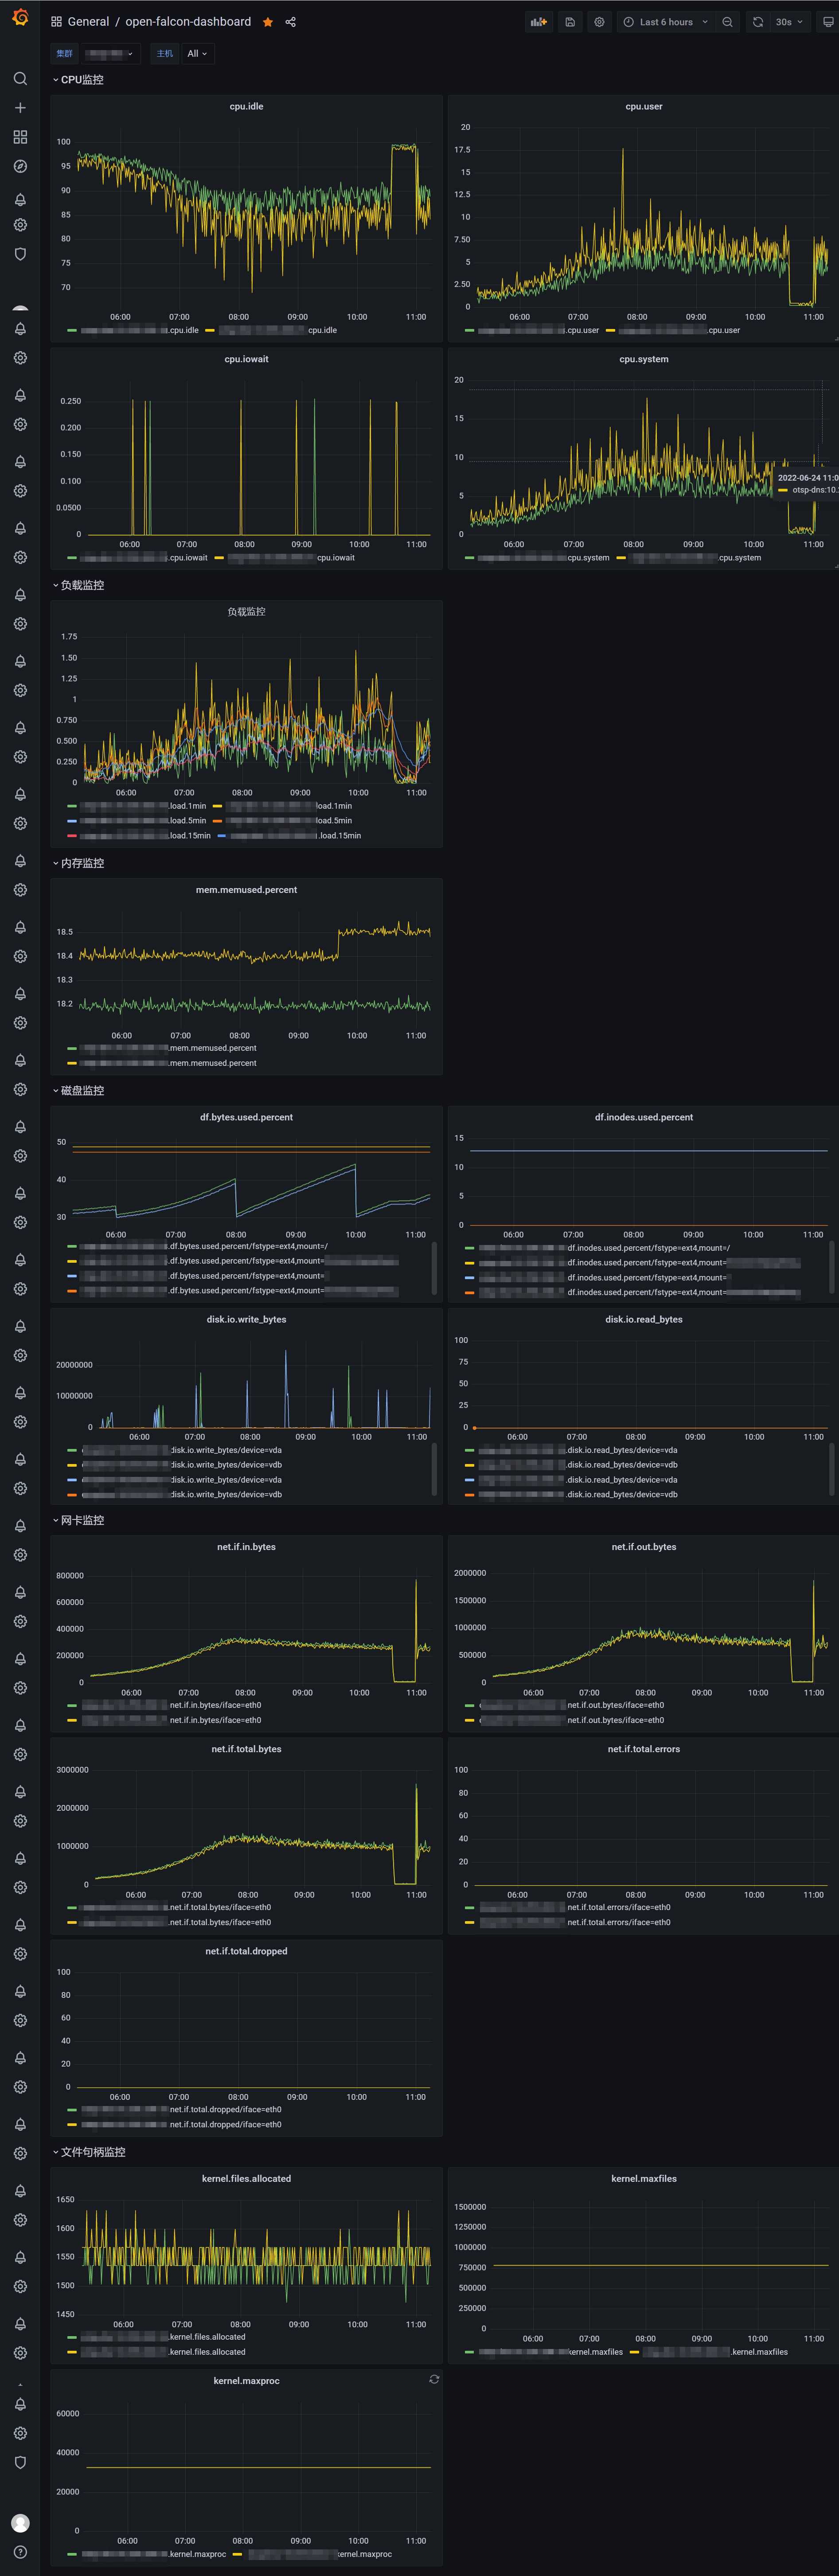Click the Add panel icon

pos(539,22)
